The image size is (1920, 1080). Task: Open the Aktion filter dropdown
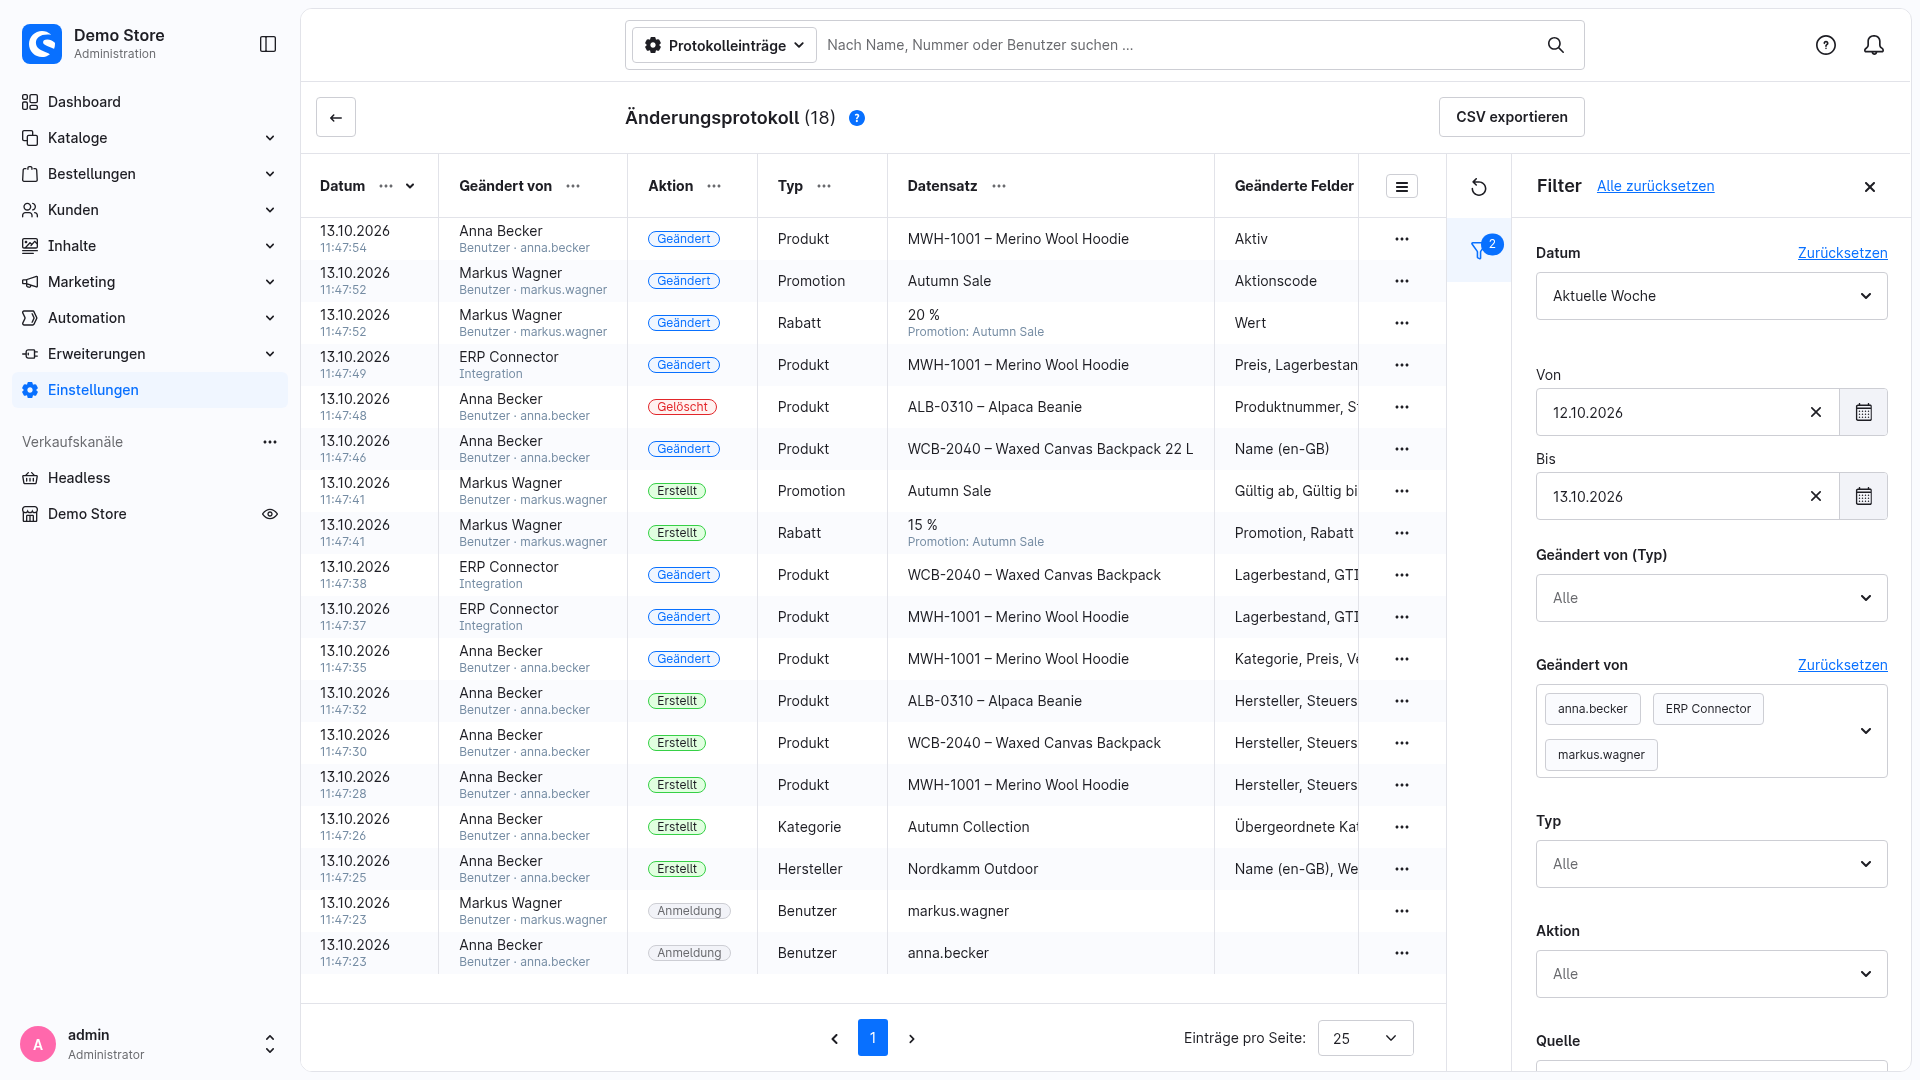coord(1712,974)
